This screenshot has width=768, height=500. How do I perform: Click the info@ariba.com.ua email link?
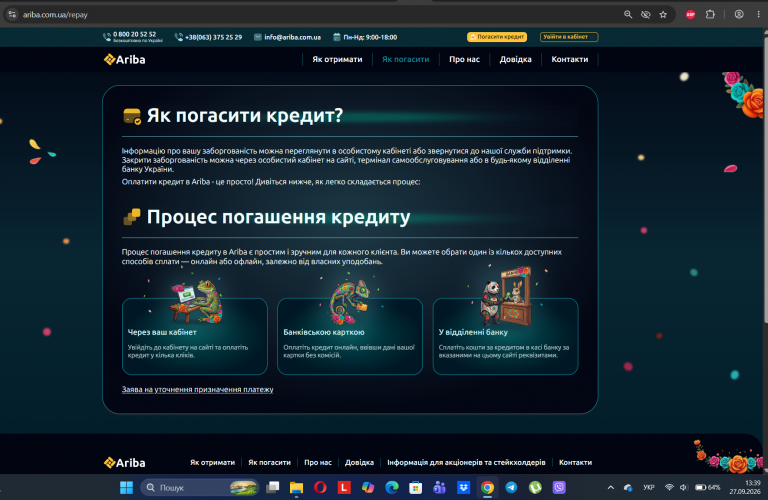(x=292, y=37)
